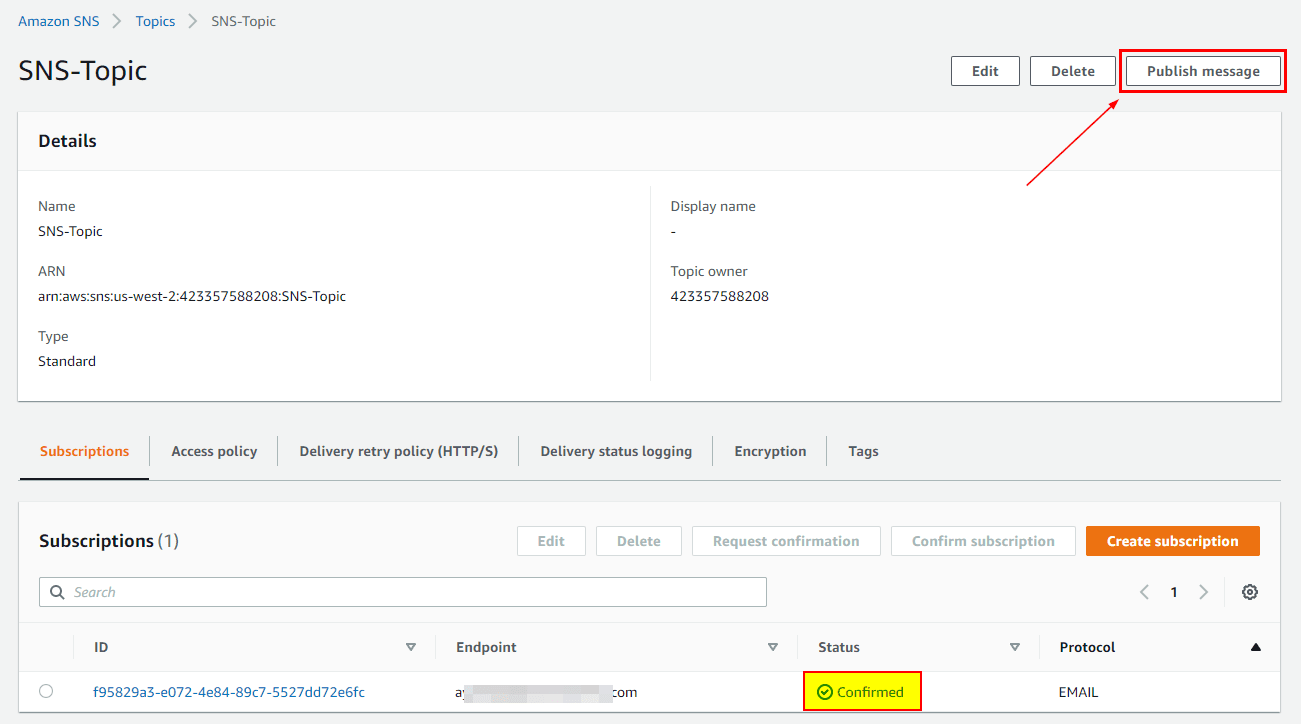Viewport: 1301px width, 724px height.
Task: Sort by Status column using its arrow
Action: 1014,647
